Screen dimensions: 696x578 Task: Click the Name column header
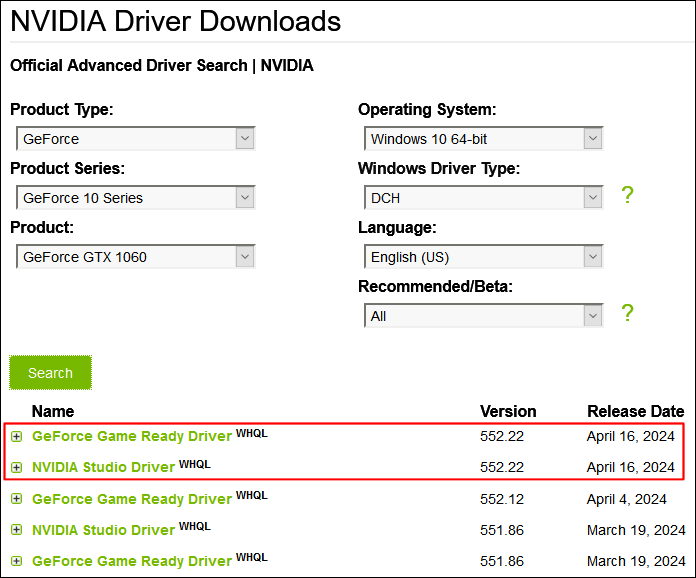(x=53, y=411)
